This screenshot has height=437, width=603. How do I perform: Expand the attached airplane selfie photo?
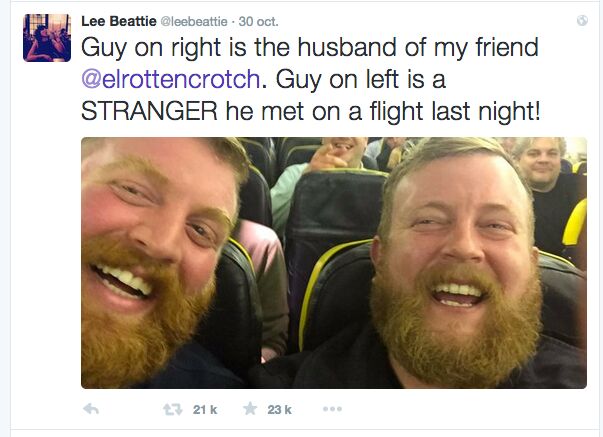pos(334,263)
